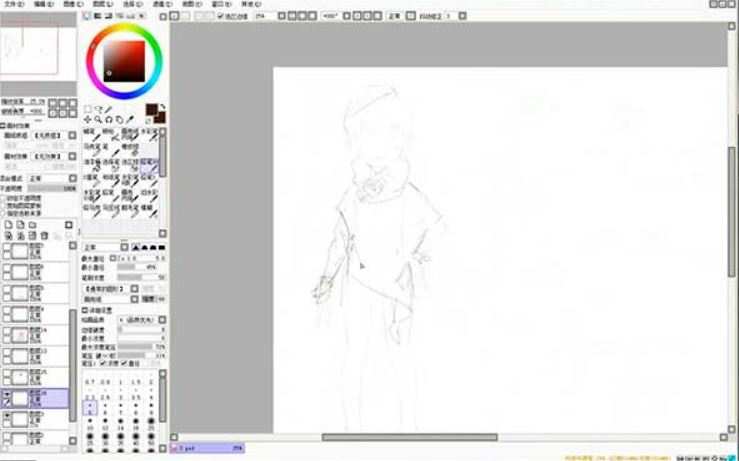739x461 pixels.
Task: Toggle the selection edge checkbox in toolbar
Action: 221,17
